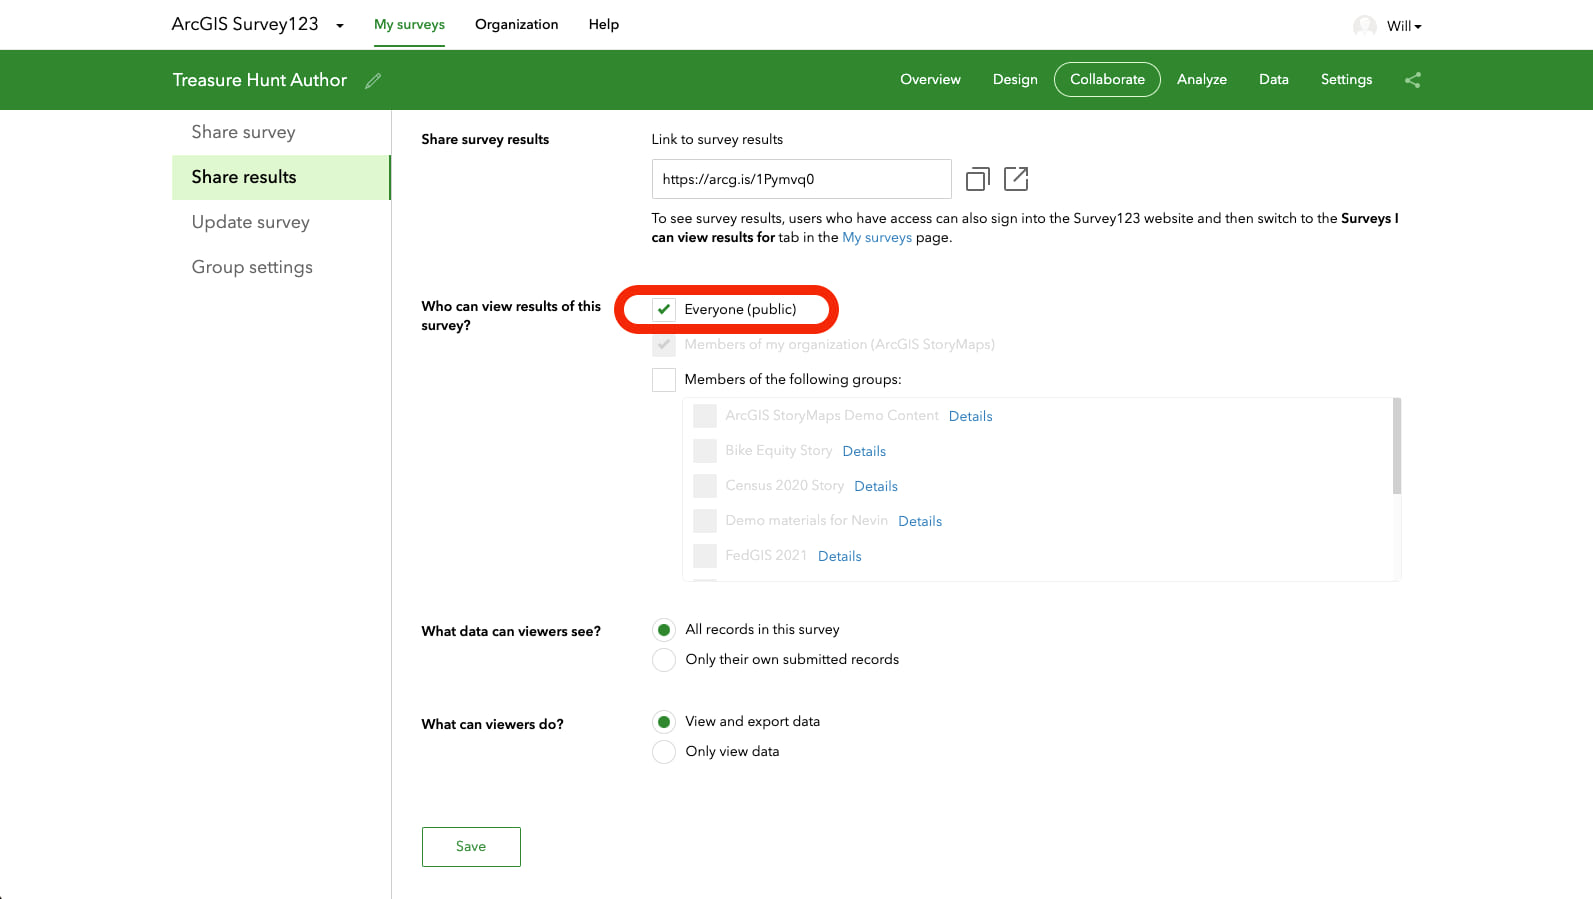The image size is (1593, 899).
Task: Open results link in new window icon
Action: (x=1015, y=179)
